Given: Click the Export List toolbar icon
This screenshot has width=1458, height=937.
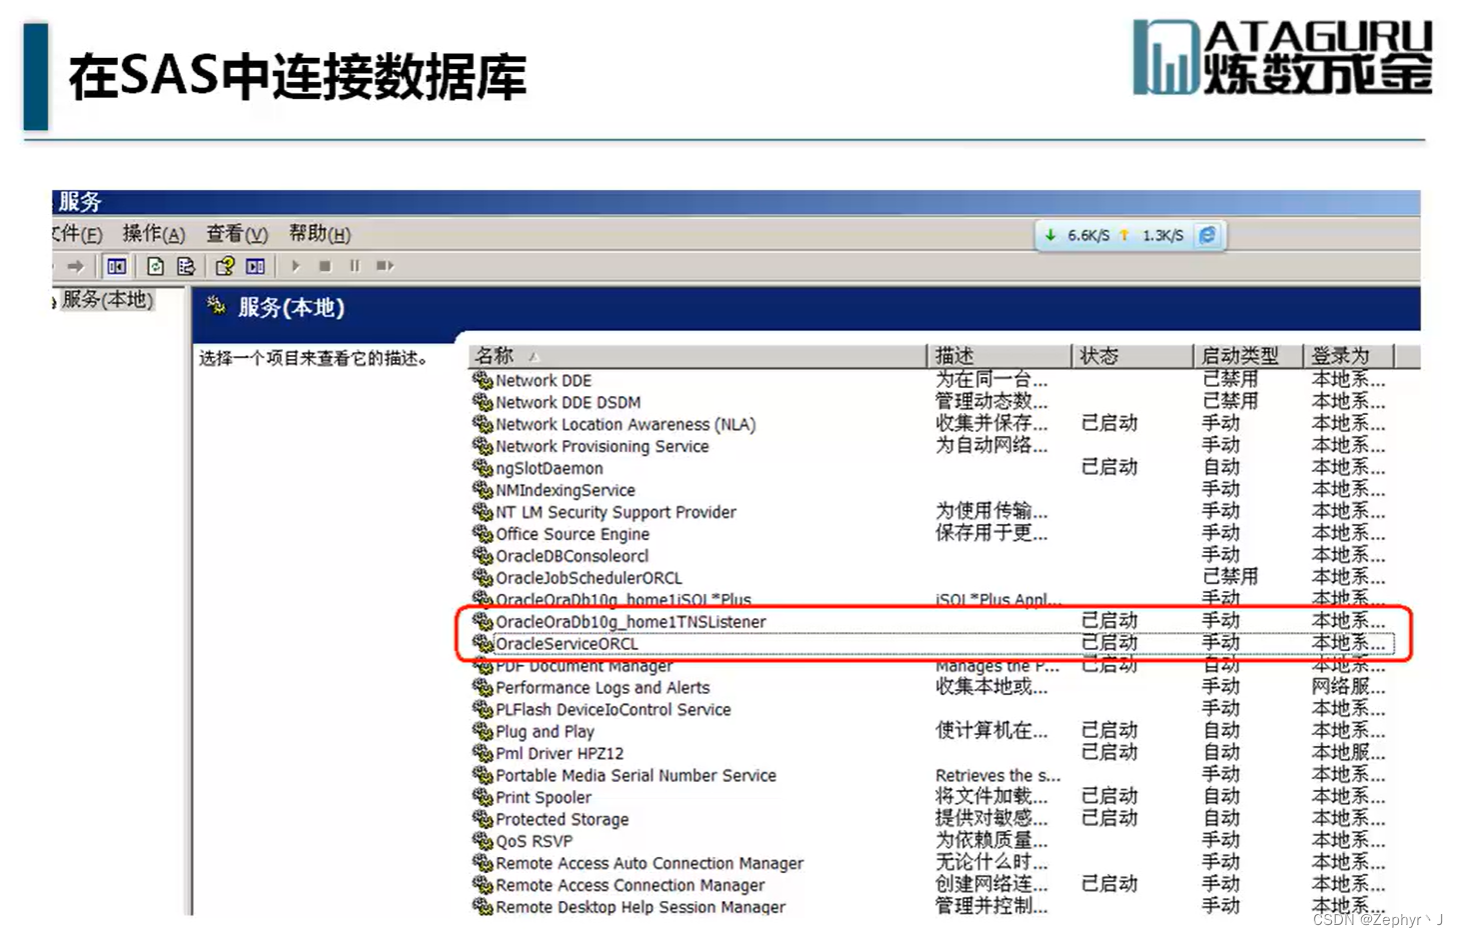Looking at the screenshot, I should pos(185,266).
